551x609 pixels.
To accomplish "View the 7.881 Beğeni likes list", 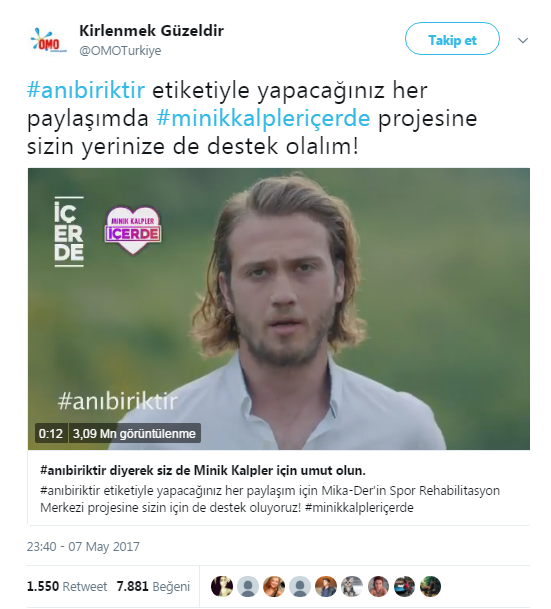I will (x=153, y=586).
